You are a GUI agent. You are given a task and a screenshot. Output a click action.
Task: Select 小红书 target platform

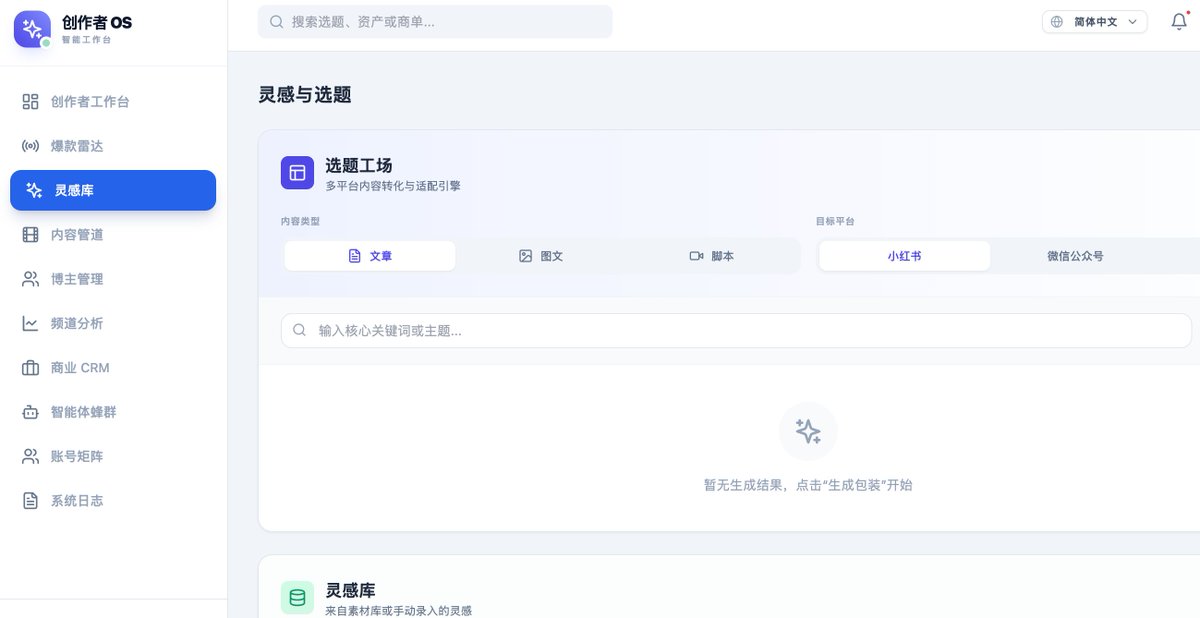coord(905,256)
